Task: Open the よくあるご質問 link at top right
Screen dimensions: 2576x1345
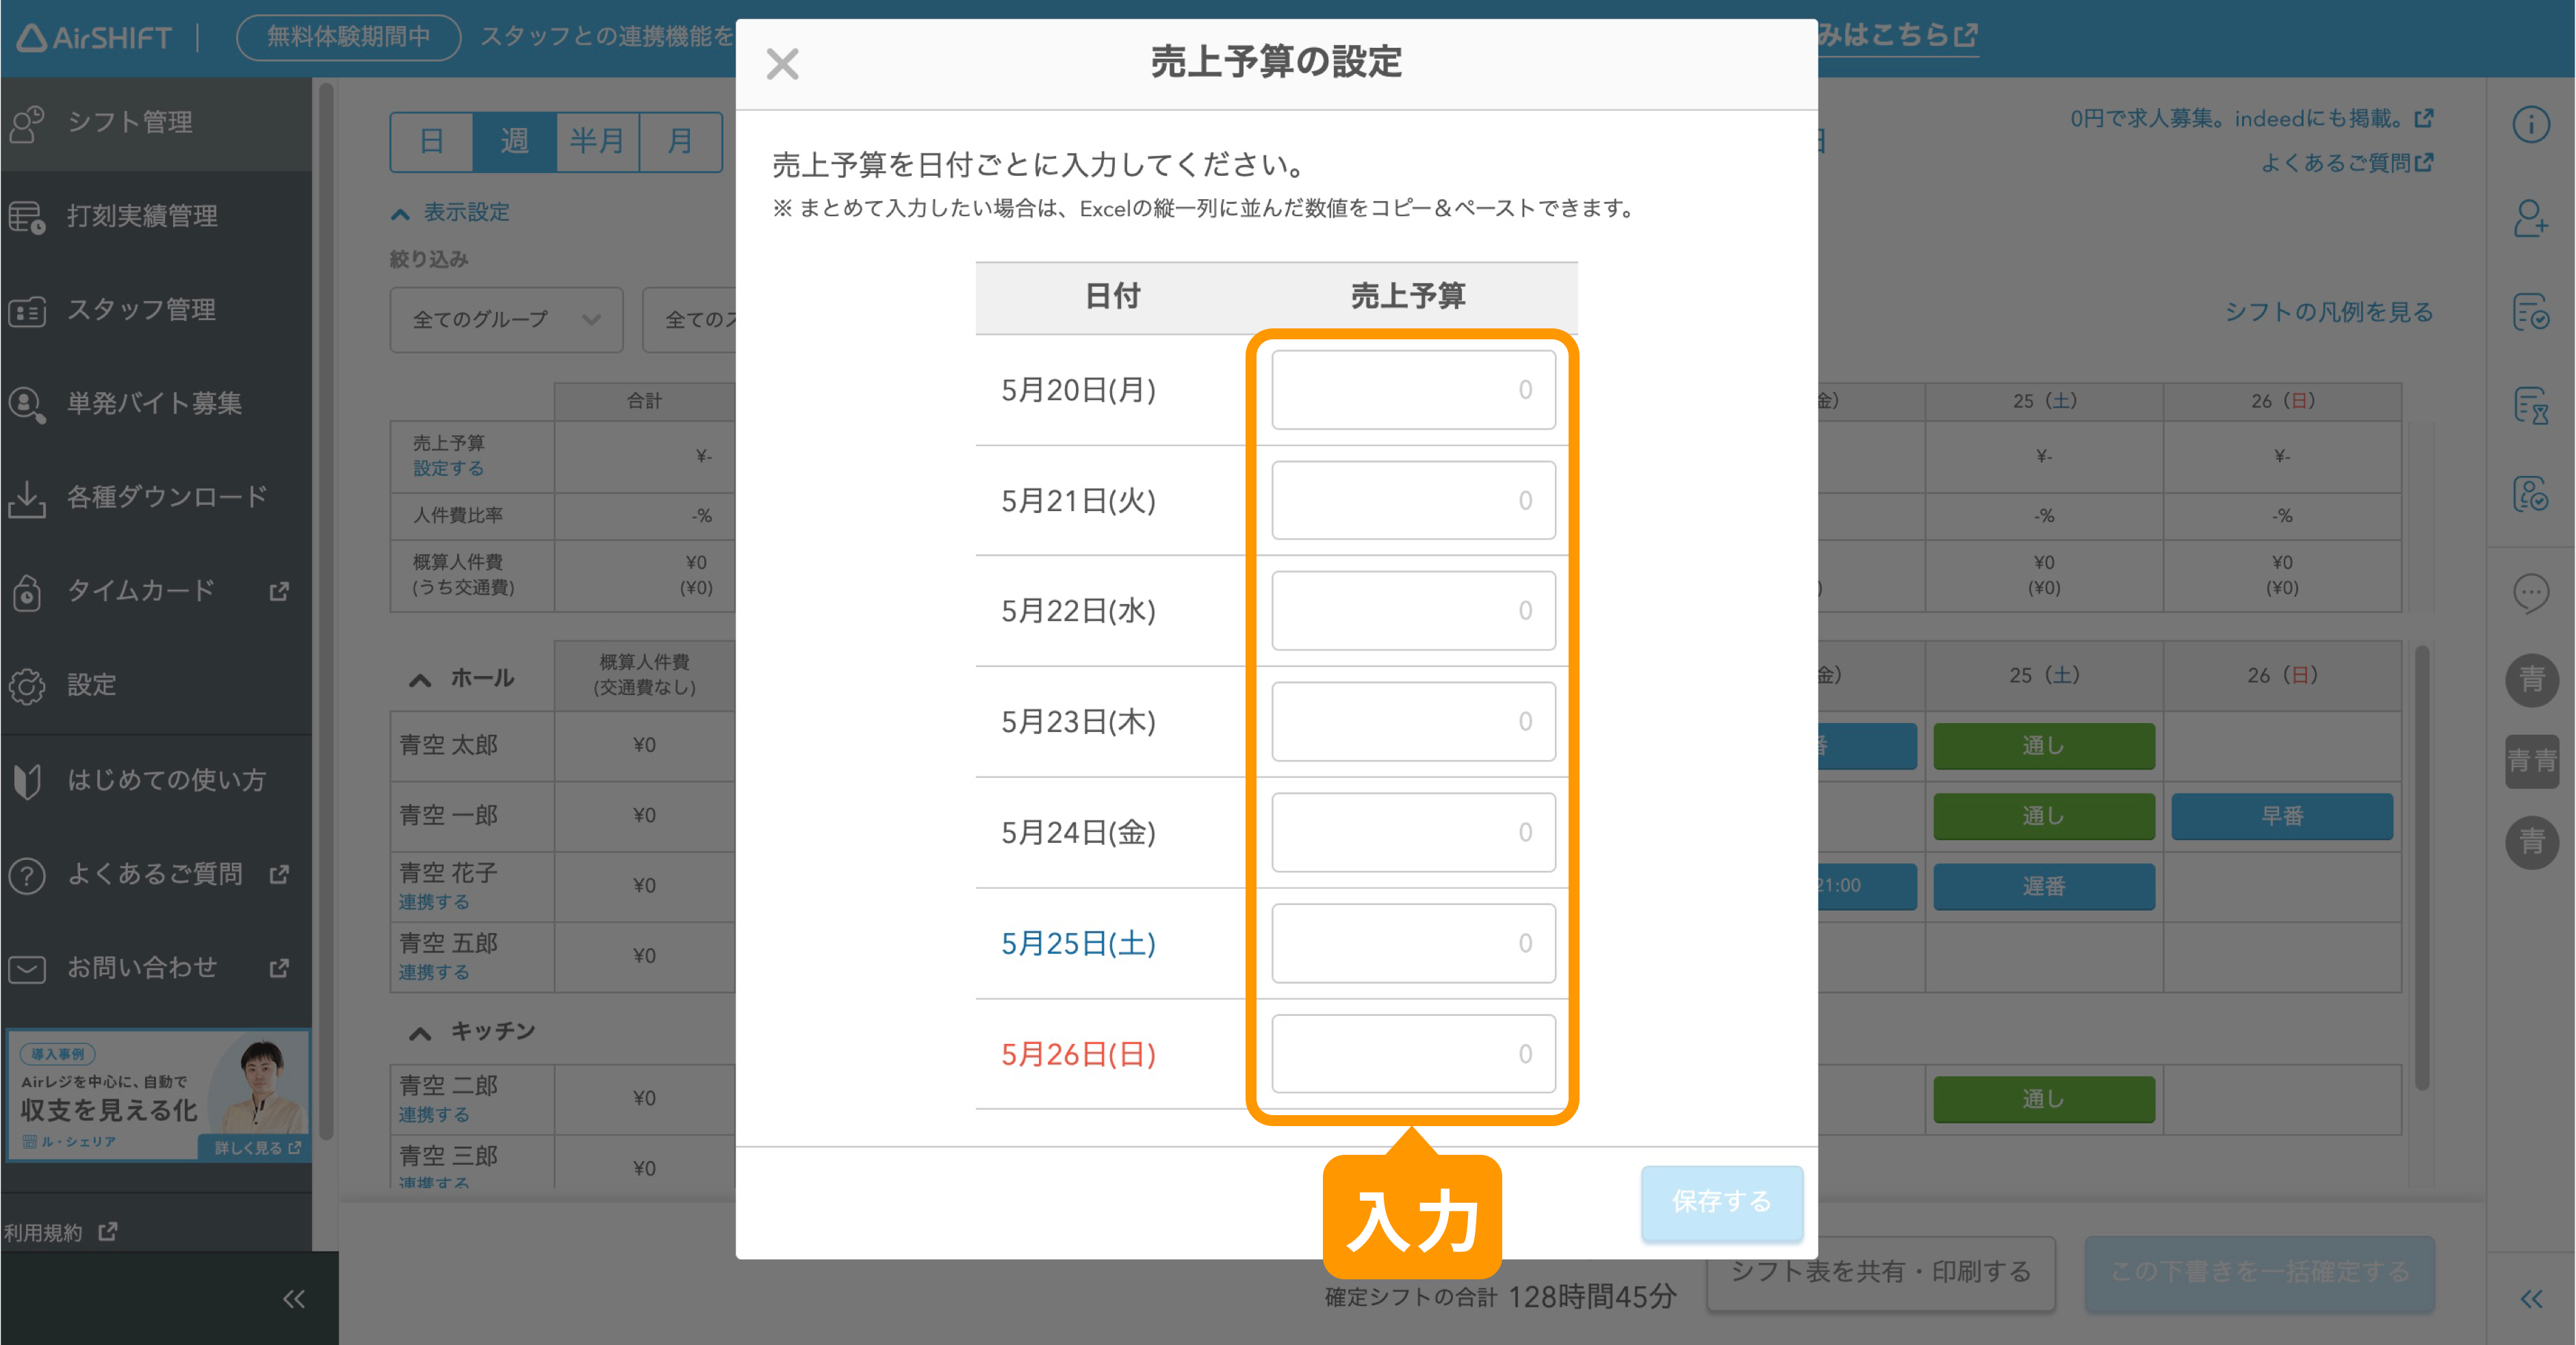Action: coord(2346,162)
